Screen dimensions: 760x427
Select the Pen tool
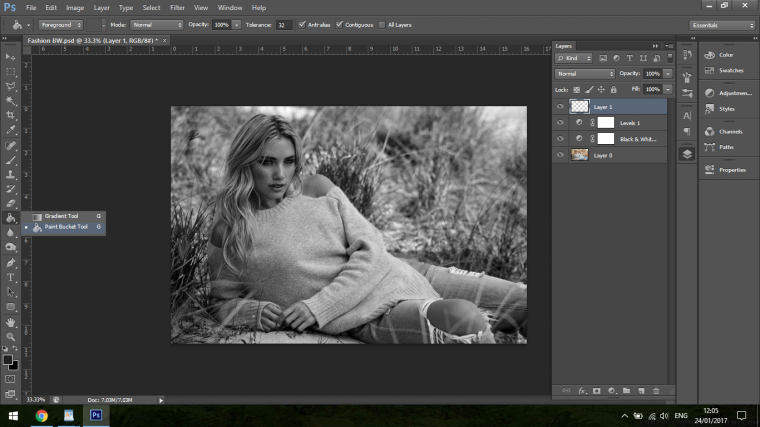pyautogui.click(x=10, y=263)
